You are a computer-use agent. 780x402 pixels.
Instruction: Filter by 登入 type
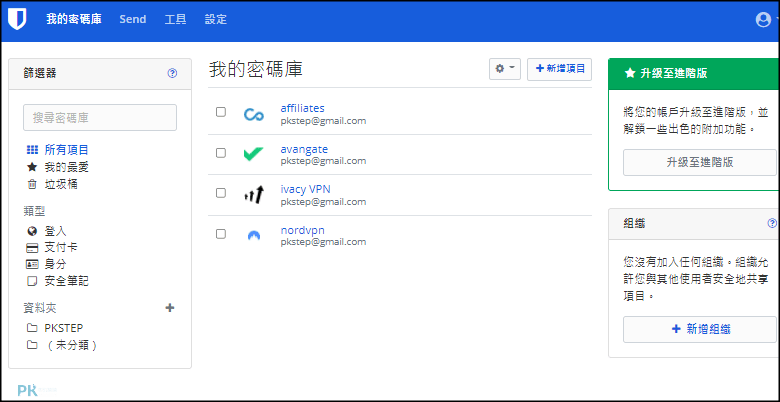pyautogui.click(x=55, y=231)
